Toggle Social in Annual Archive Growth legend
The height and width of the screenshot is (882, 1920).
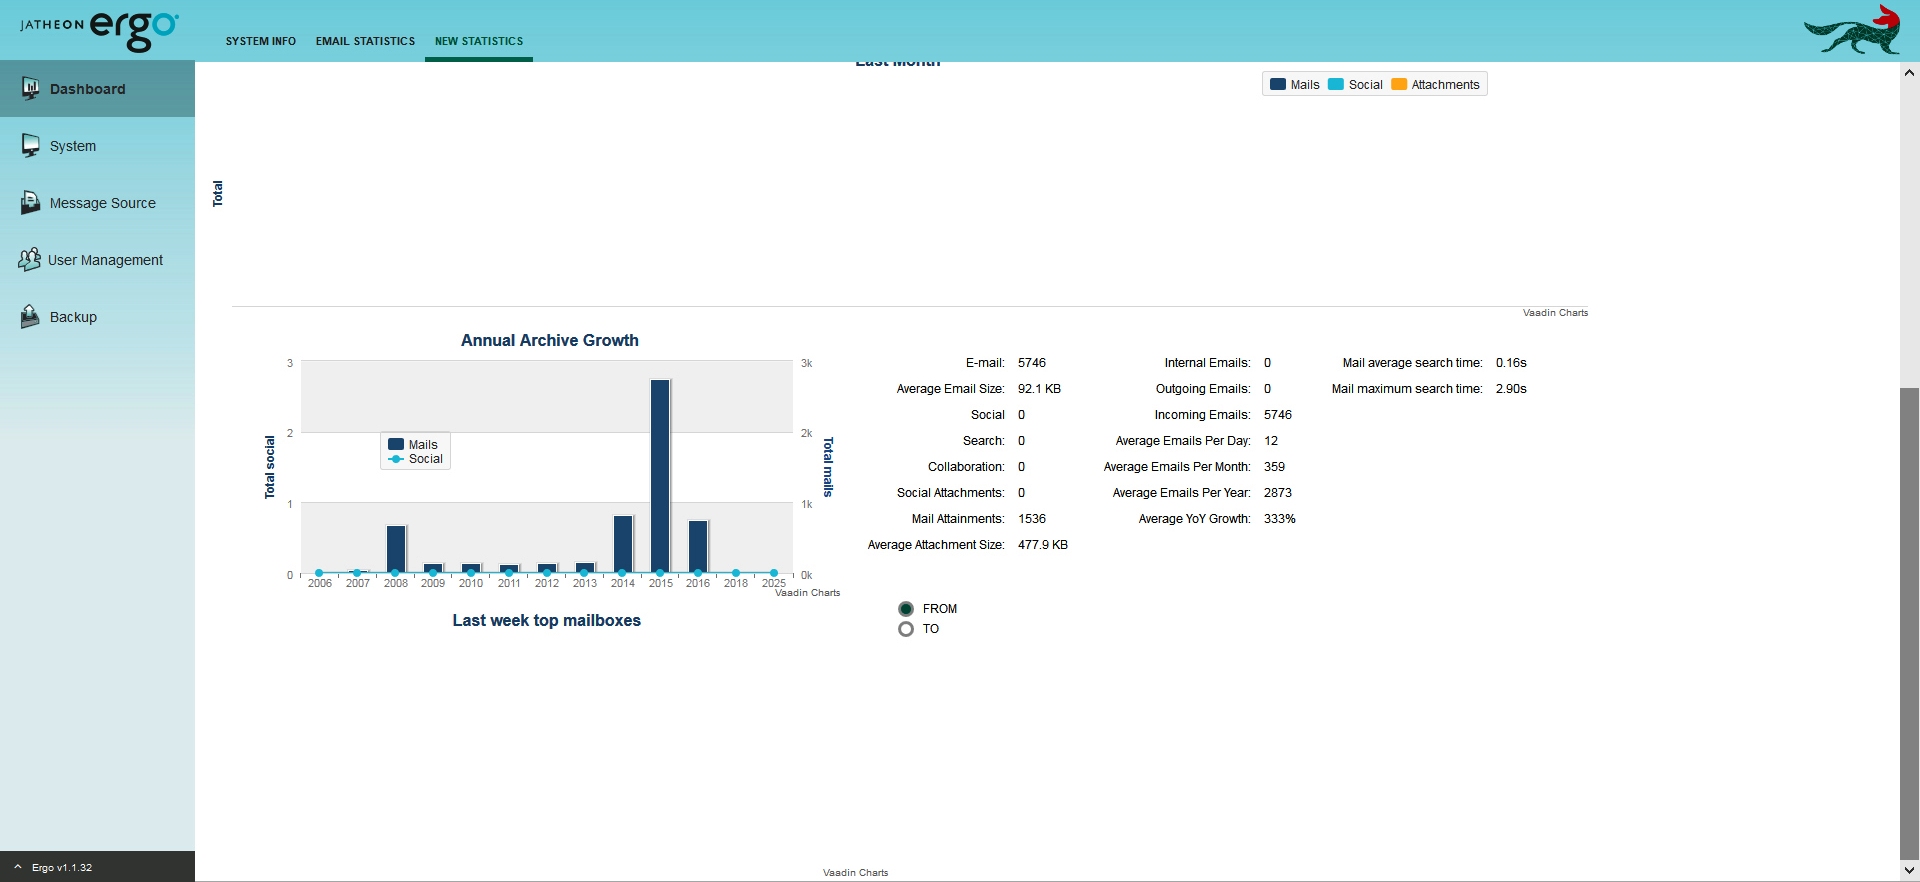416,459
